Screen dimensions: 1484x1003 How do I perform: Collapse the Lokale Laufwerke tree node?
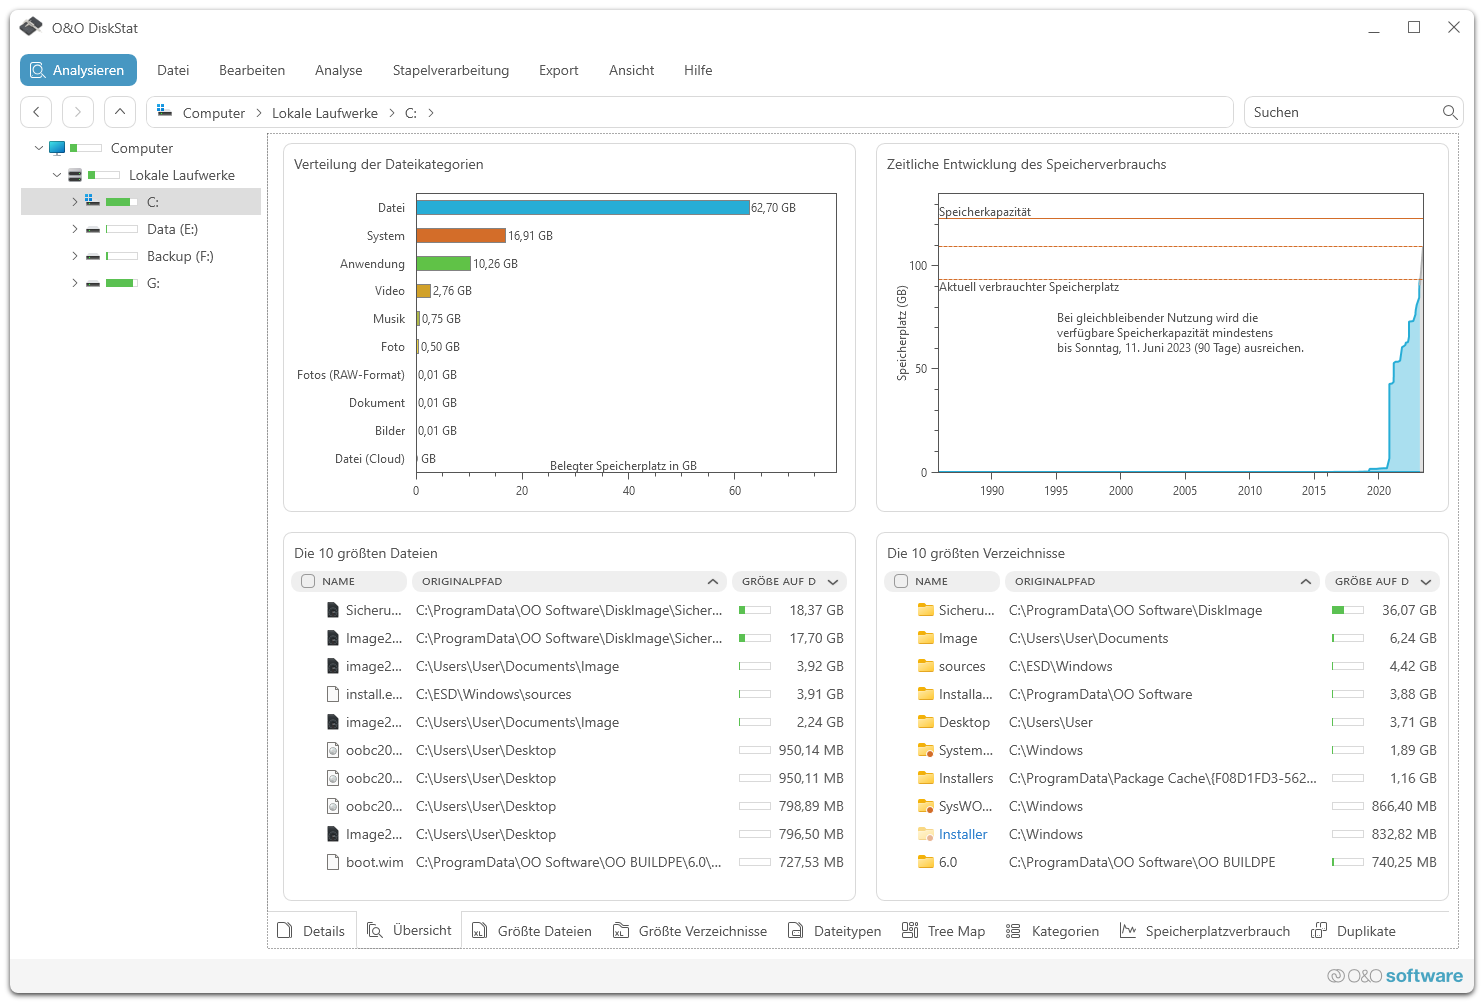57,175
